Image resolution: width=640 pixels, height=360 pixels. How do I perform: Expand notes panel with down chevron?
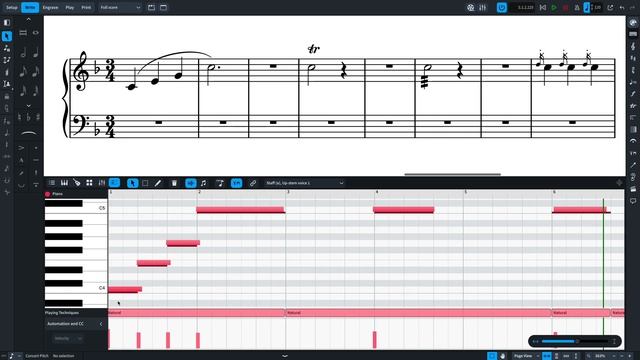click(29, 106)
